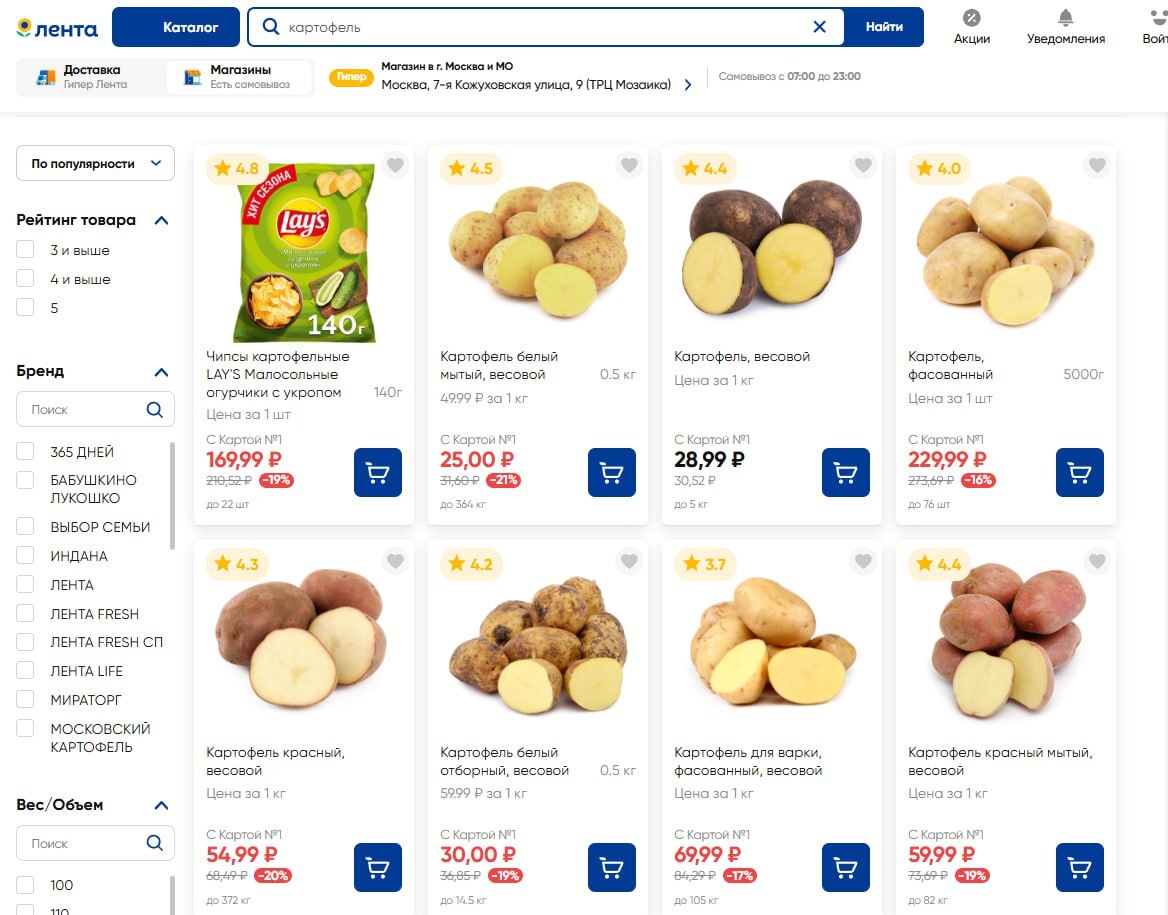Collapse the «Рейтинг товара» filter section
Image resolution: width=1168 pixels, height=915 pixels.
161,221
